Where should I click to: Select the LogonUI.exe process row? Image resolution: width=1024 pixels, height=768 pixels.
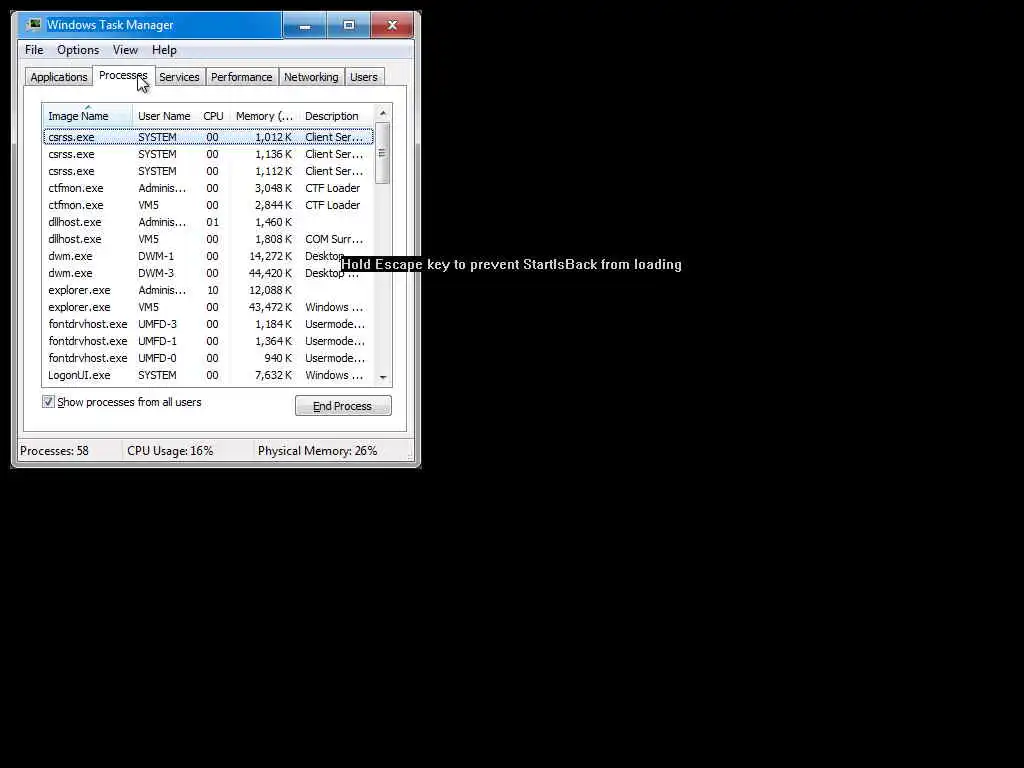click(208, 375)
